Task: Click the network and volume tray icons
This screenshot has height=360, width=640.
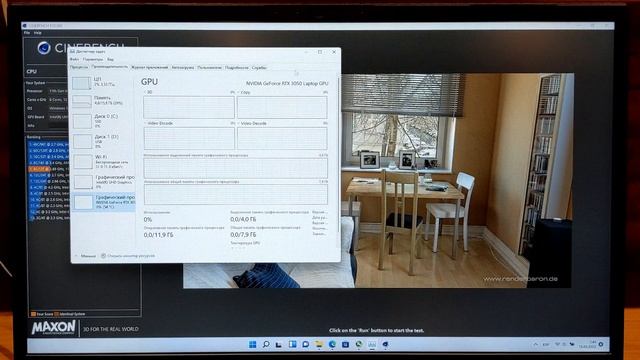Action: (x=564, y=345)
